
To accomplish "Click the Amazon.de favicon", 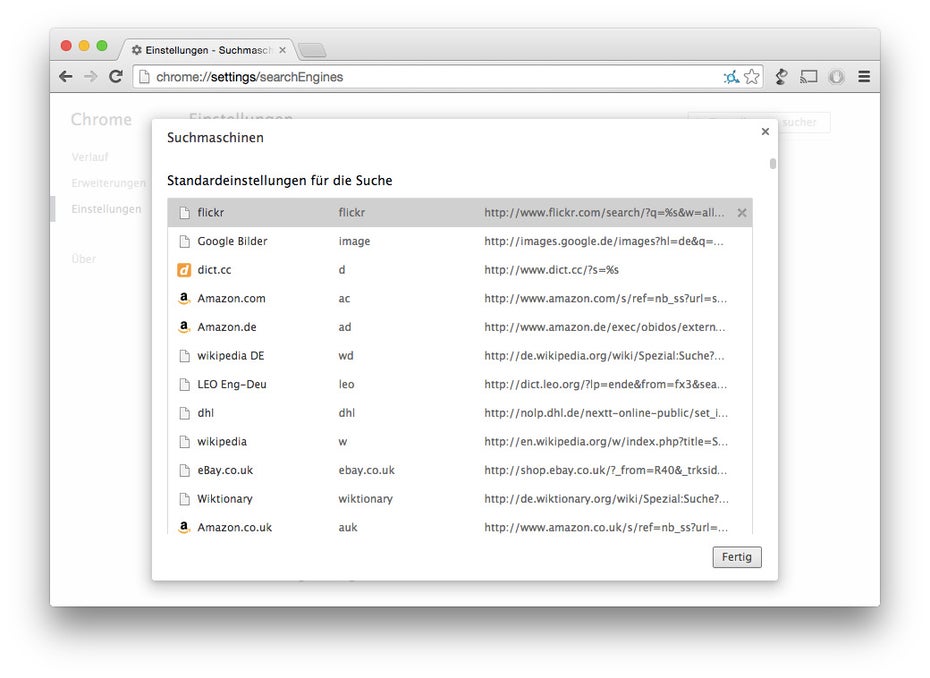I will pos(184,327).
